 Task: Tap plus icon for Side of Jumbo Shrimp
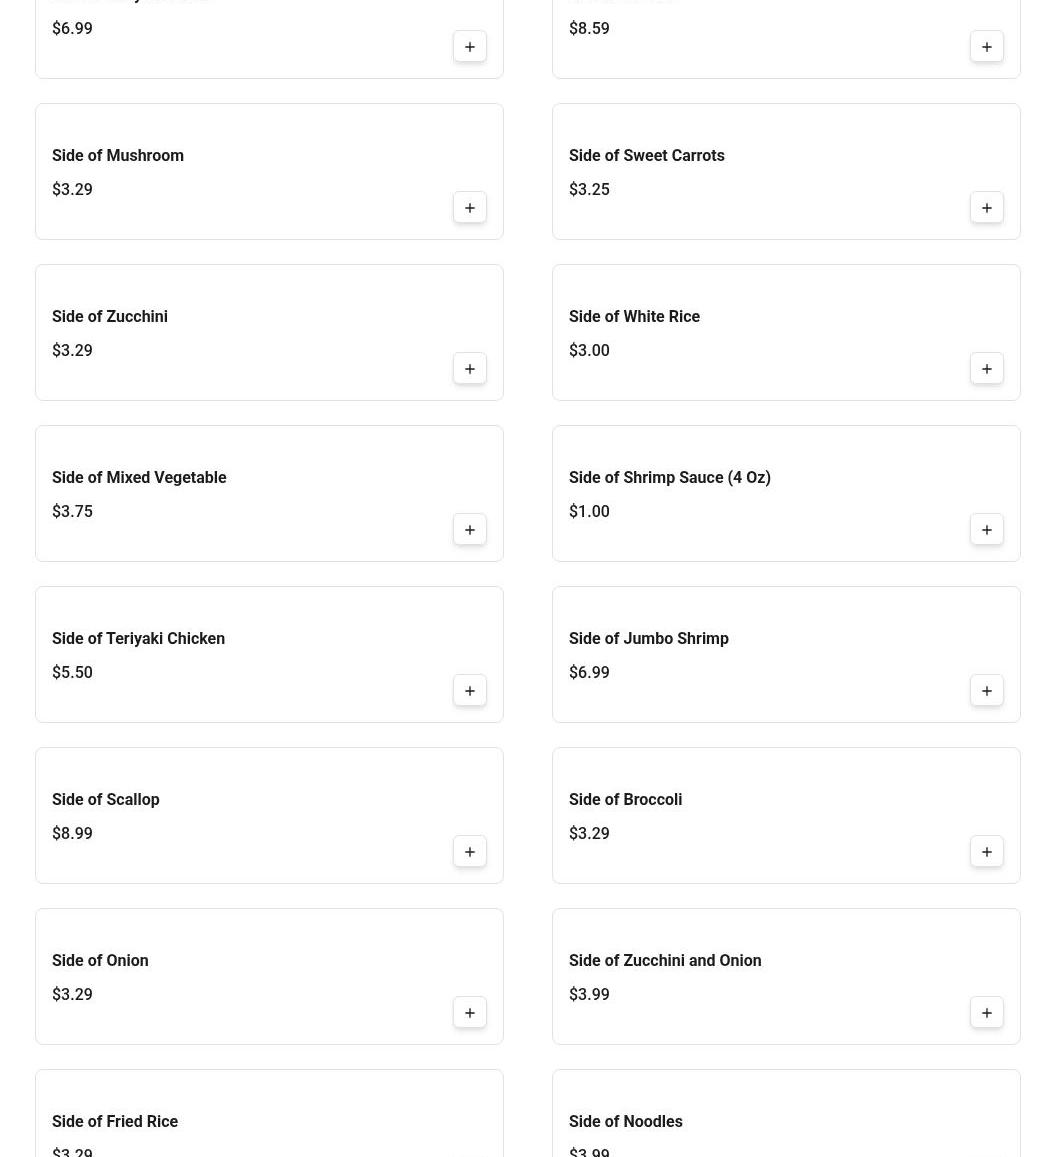coord(986,691)
